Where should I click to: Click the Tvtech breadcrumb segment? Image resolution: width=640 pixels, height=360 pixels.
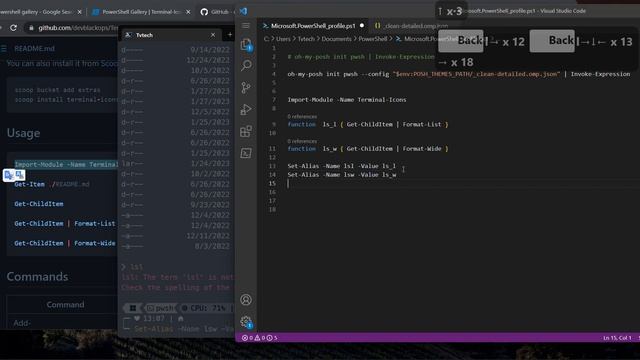(306, 39)
